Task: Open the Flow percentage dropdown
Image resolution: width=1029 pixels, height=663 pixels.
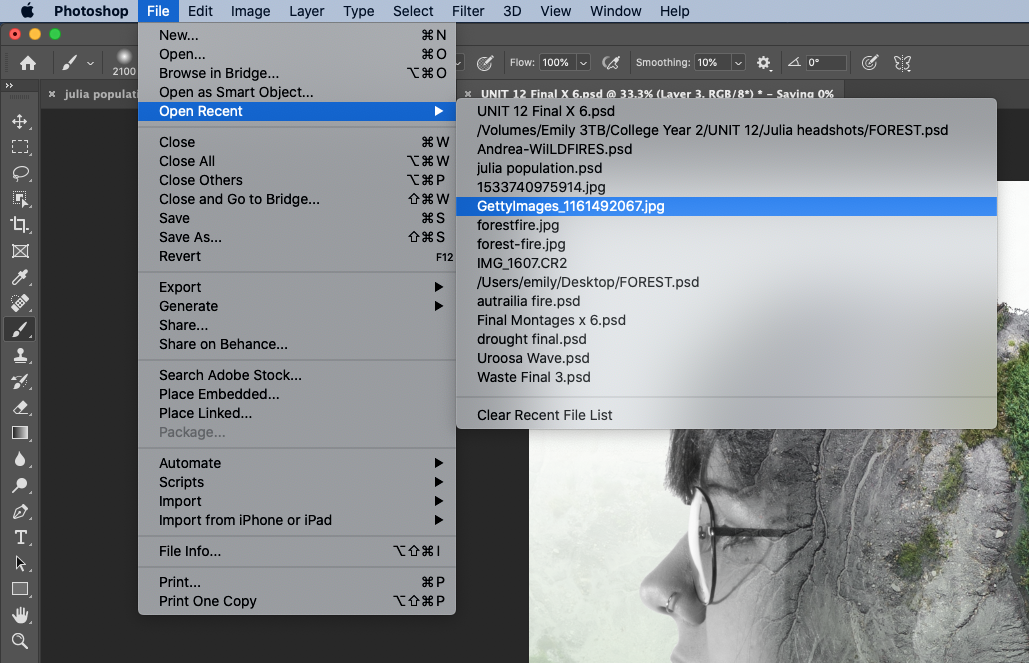Action: (x=583, y=63)
